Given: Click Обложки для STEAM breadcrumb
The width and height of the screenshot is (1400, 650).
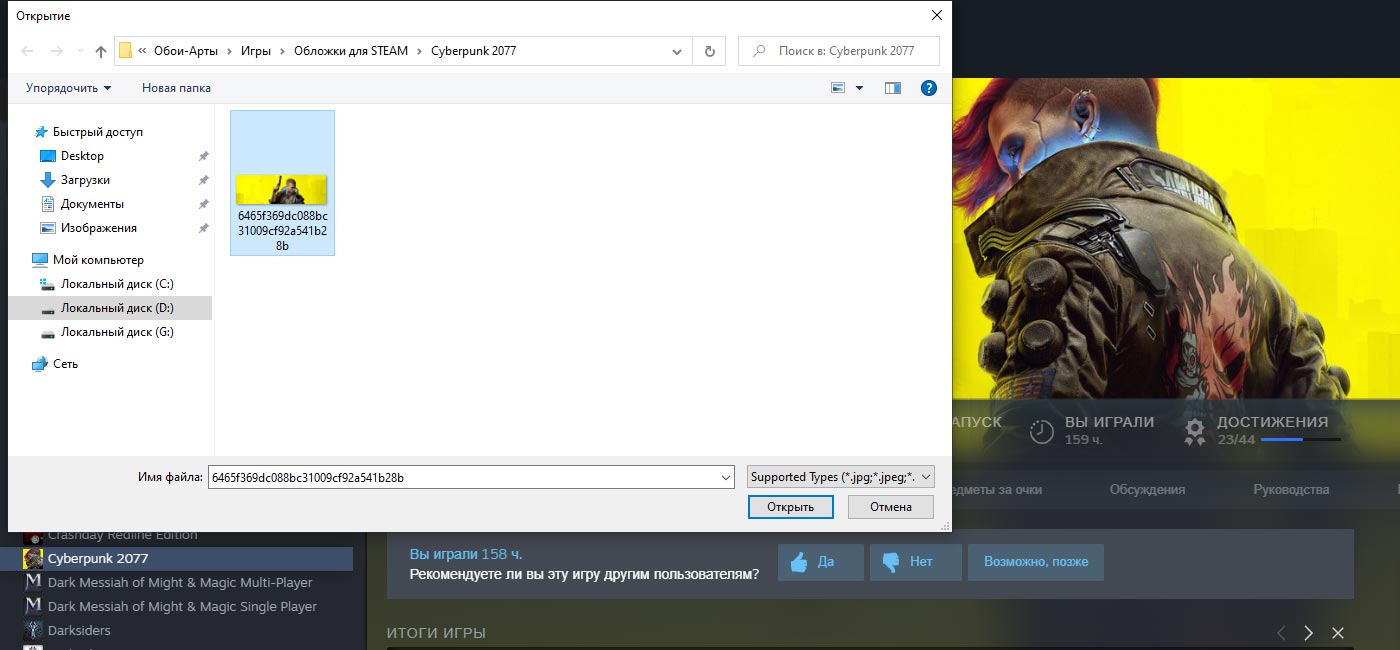Looking at the screenshot, I should [x=351, y=51].
